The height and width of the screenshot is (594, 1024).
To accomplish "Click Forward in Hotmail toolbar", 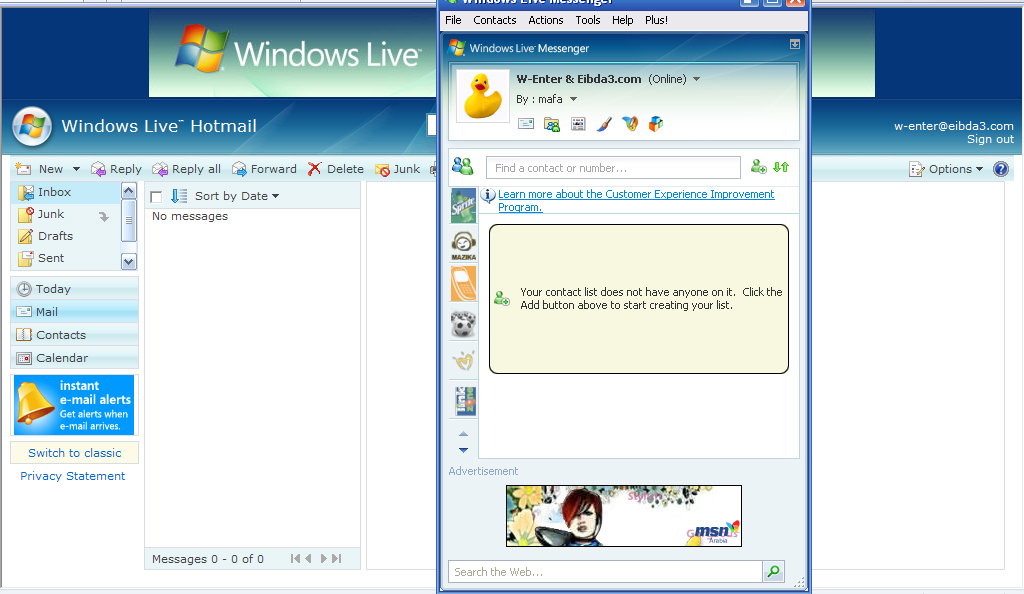I will click(x=264, y=169).
